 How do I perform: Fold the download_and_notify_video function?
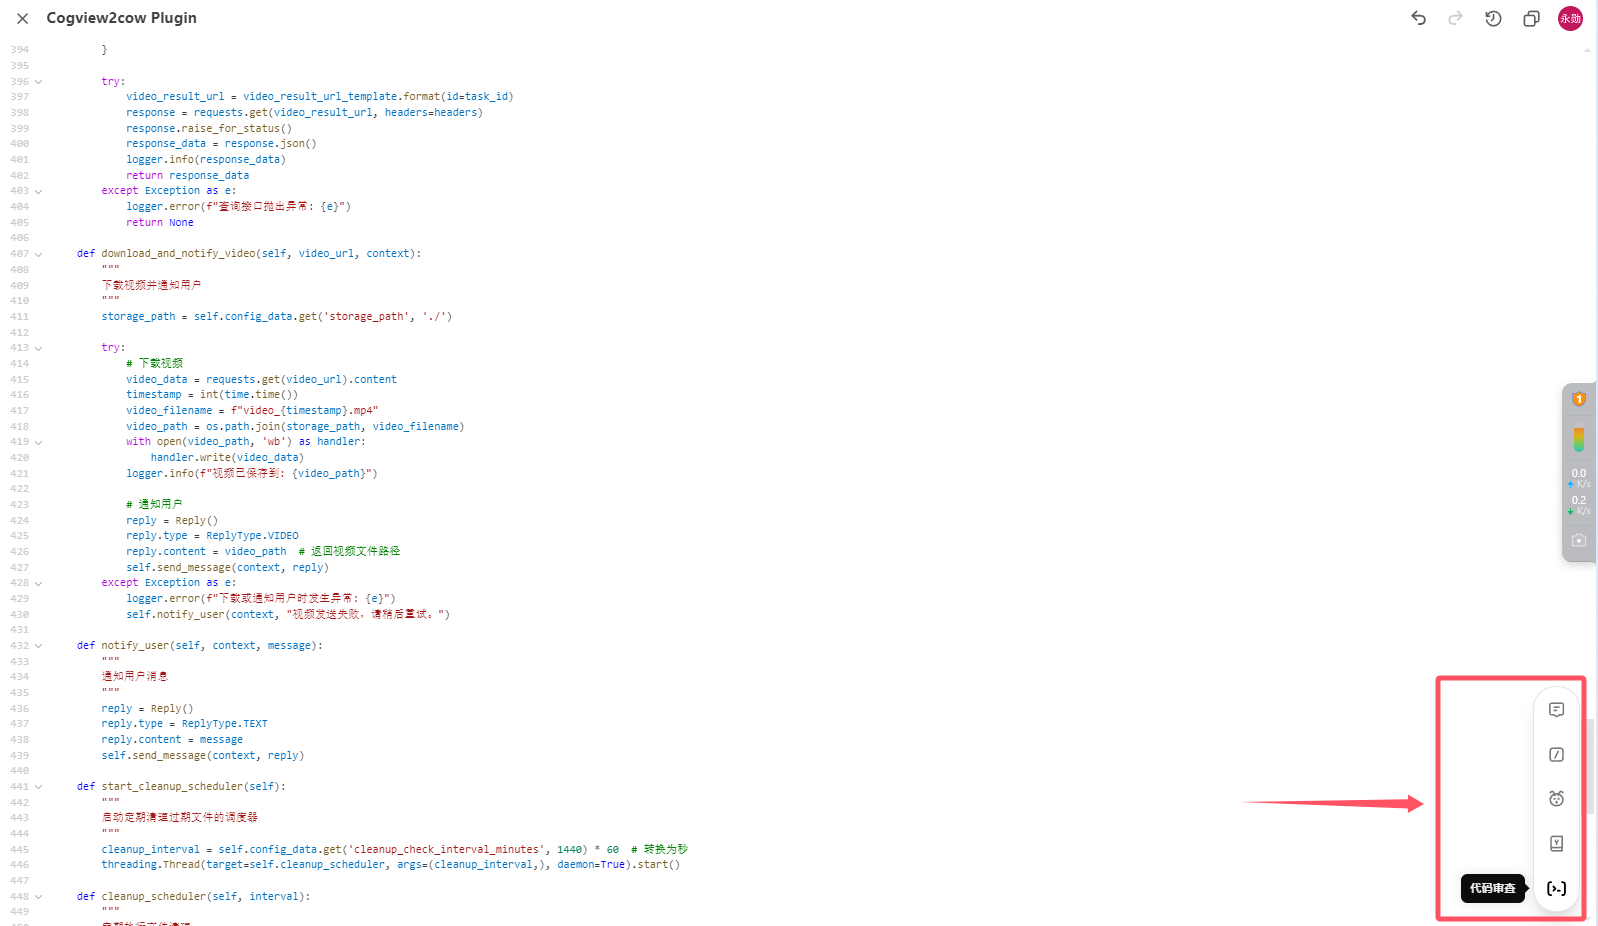tap(39, 254)
